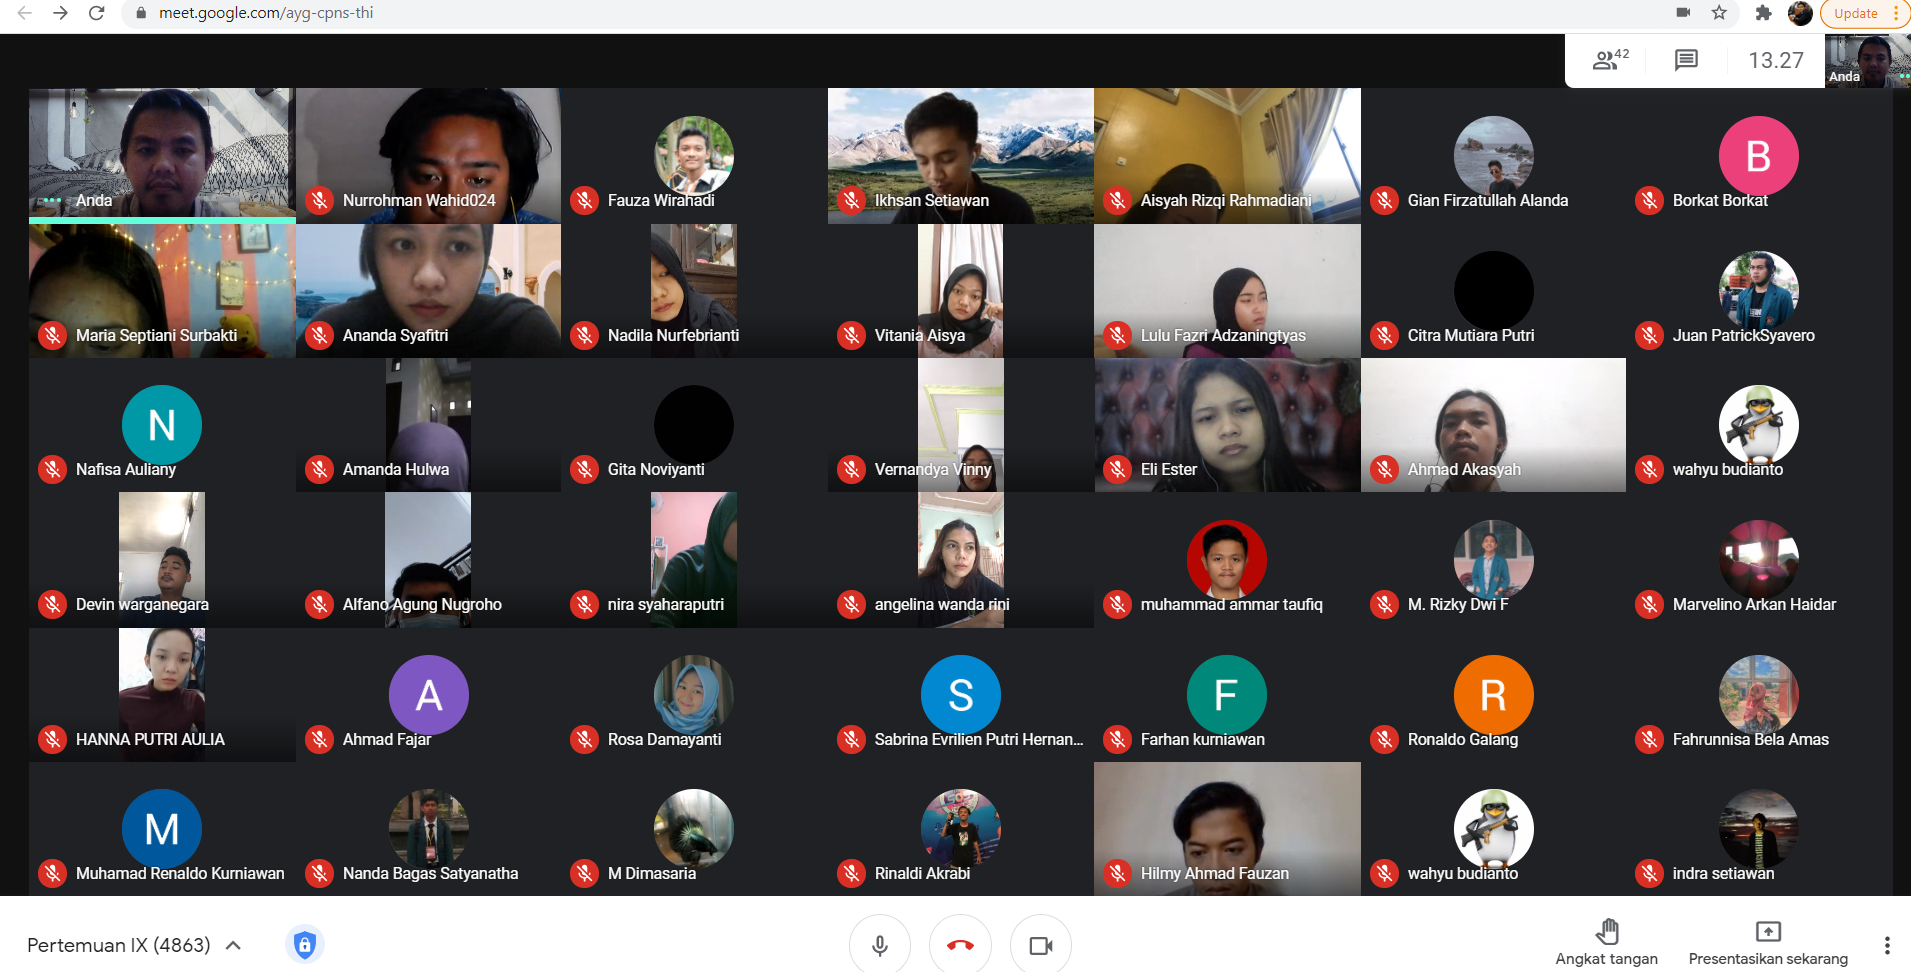Click the Chrome Update button
Screen dimensions: 1911x972
[1855, 13]
